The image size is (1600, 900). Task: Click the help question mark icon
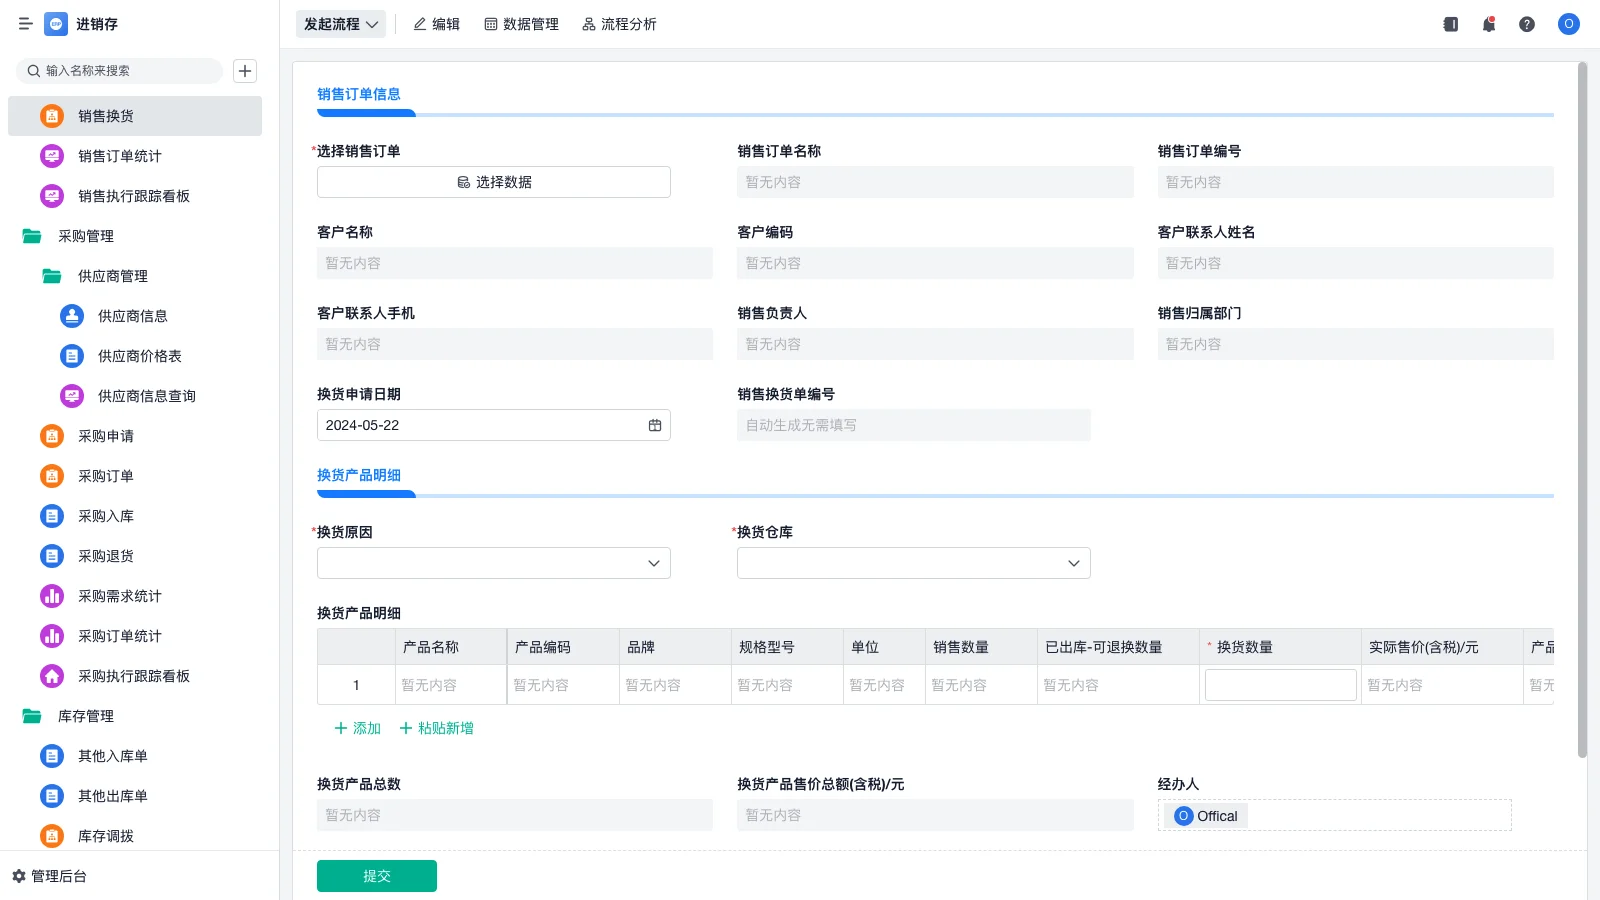[x=1527, y=23]
